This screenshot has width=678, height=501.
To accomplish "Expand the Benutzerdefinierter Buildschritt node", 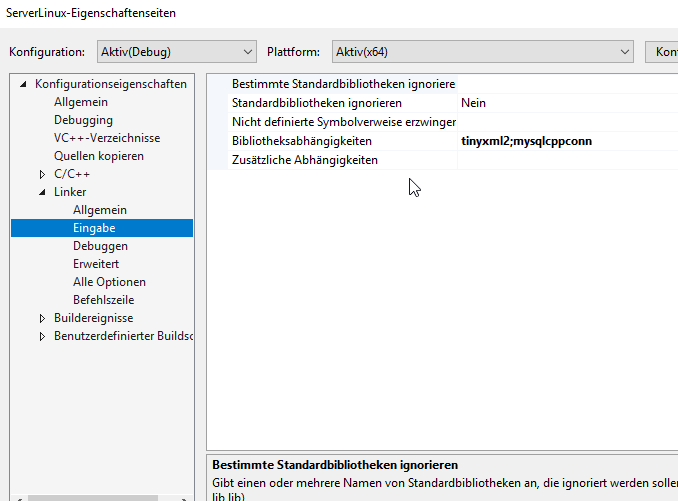I will coord(42,336).
